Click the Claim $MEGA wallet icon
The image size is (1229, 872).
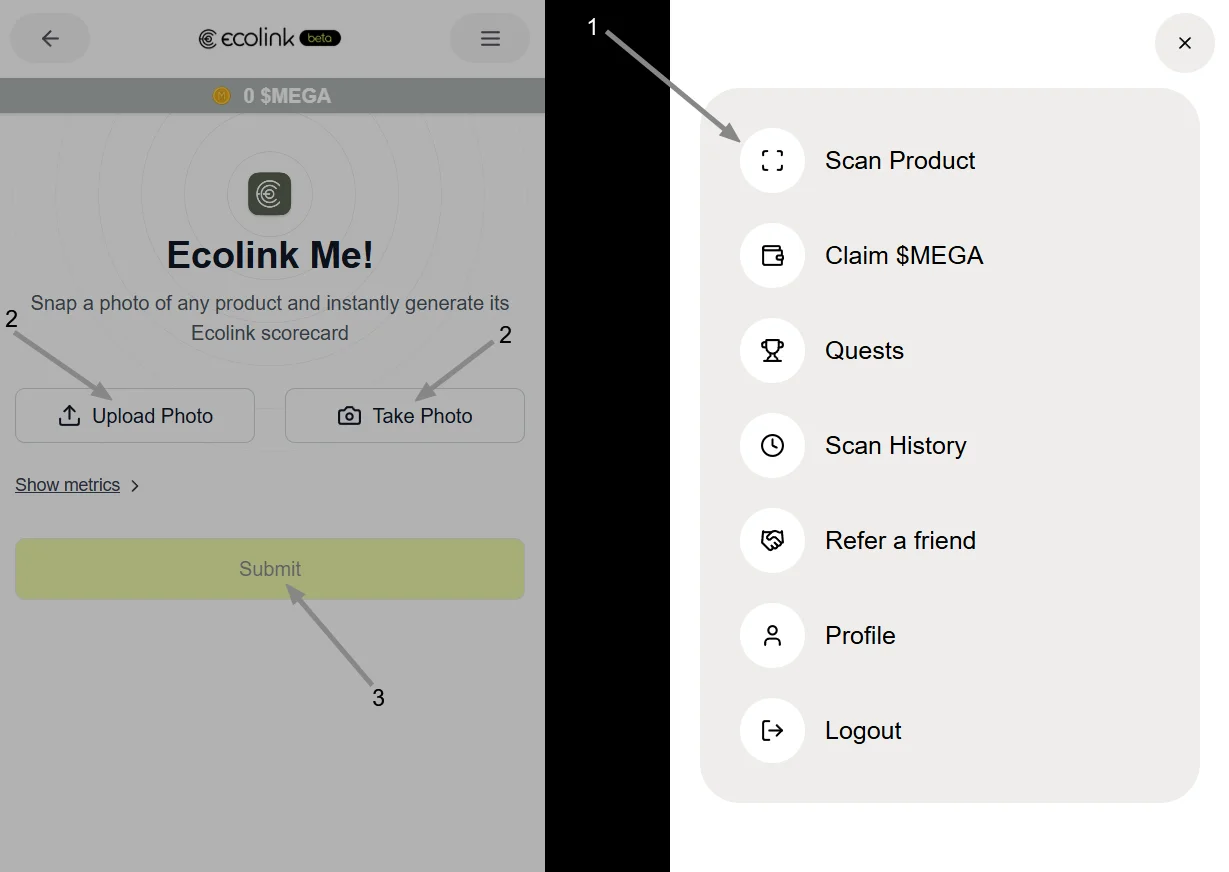tap(772, 255)
